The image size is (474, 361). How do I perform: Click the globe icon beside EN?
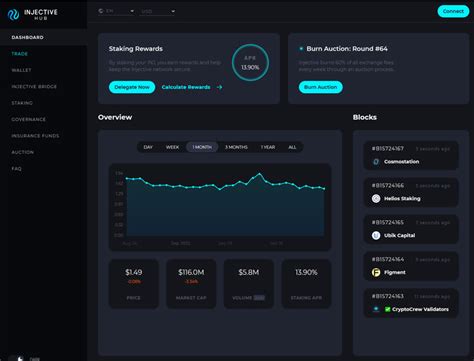pos(101,11)
